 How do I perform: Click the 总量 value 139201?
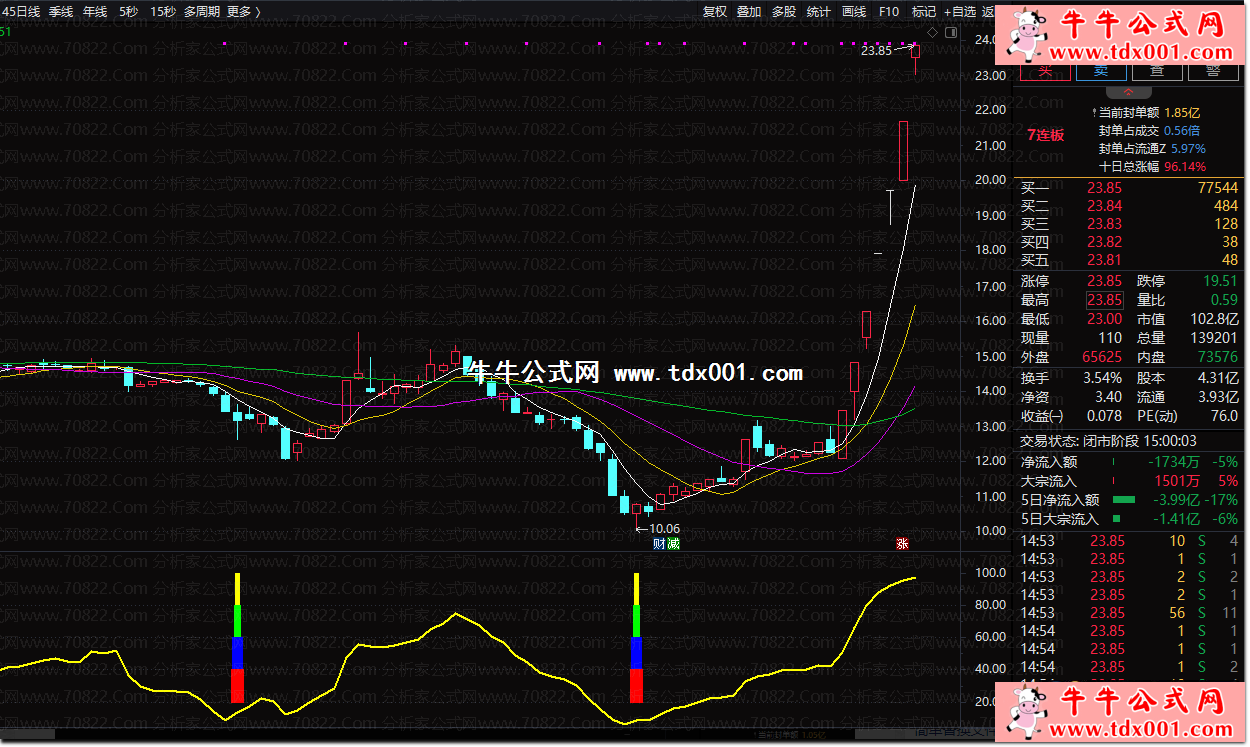click(1217, 338)
